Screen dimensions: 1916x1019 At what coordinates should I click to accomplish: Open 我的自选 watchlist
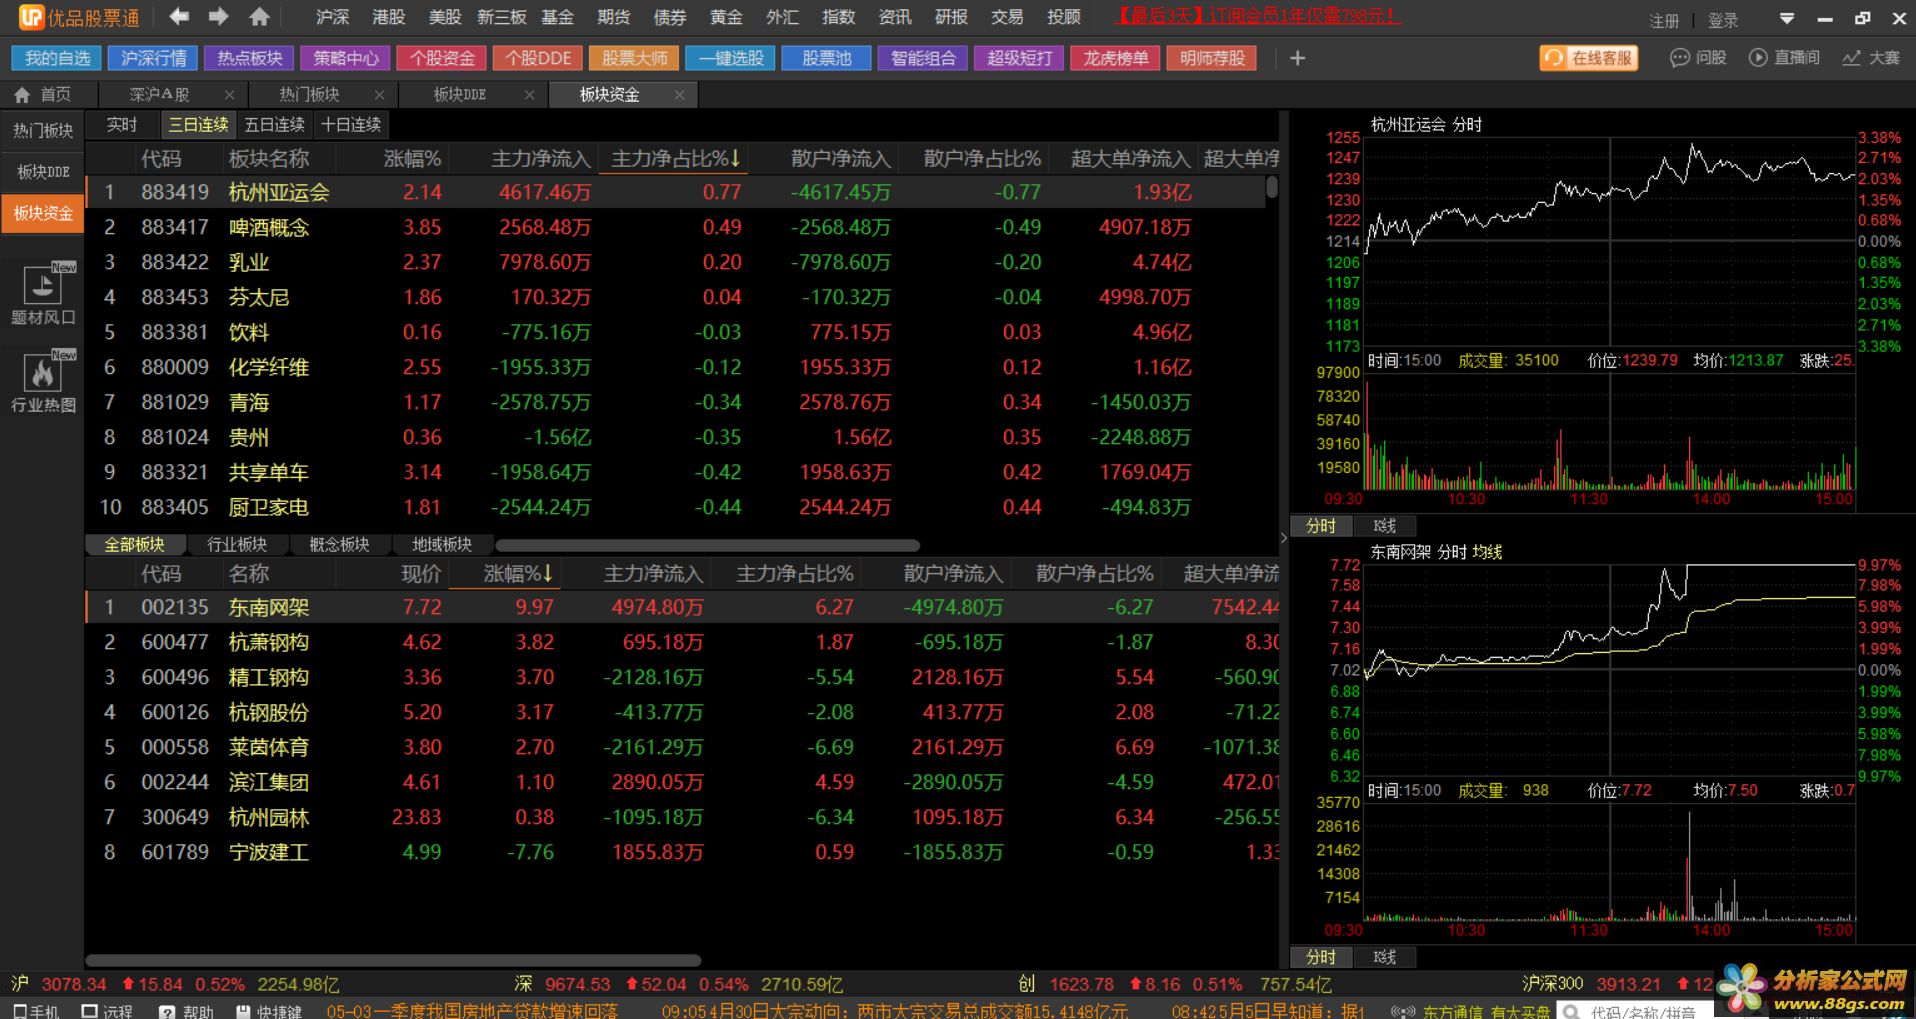58,58
